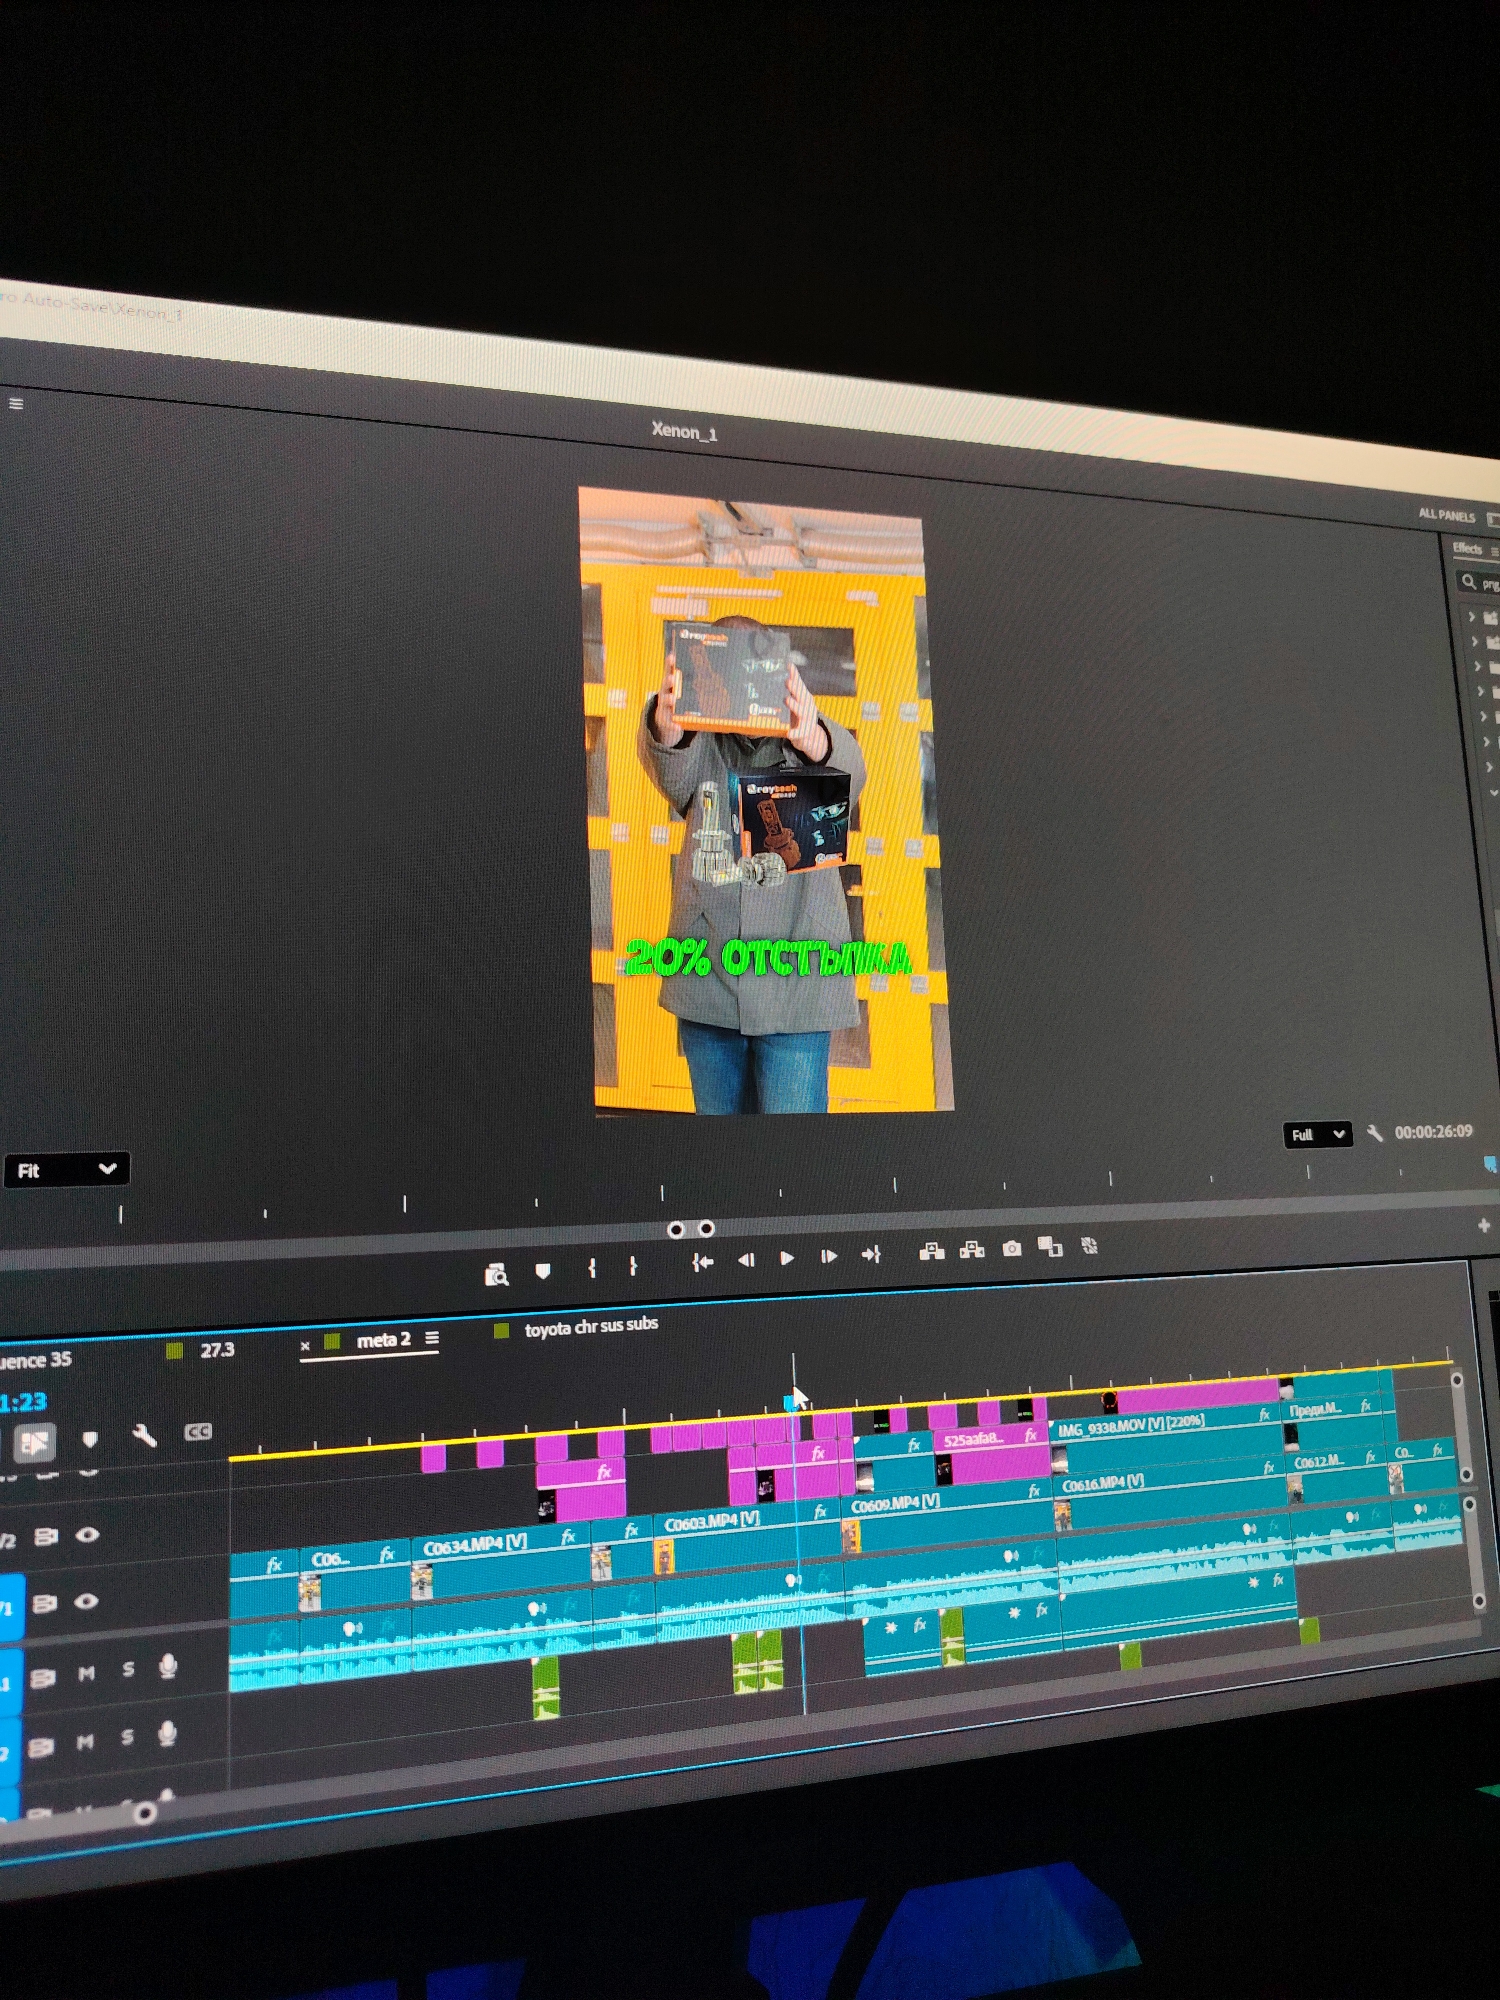Mute the A1 audio track

87,1673
